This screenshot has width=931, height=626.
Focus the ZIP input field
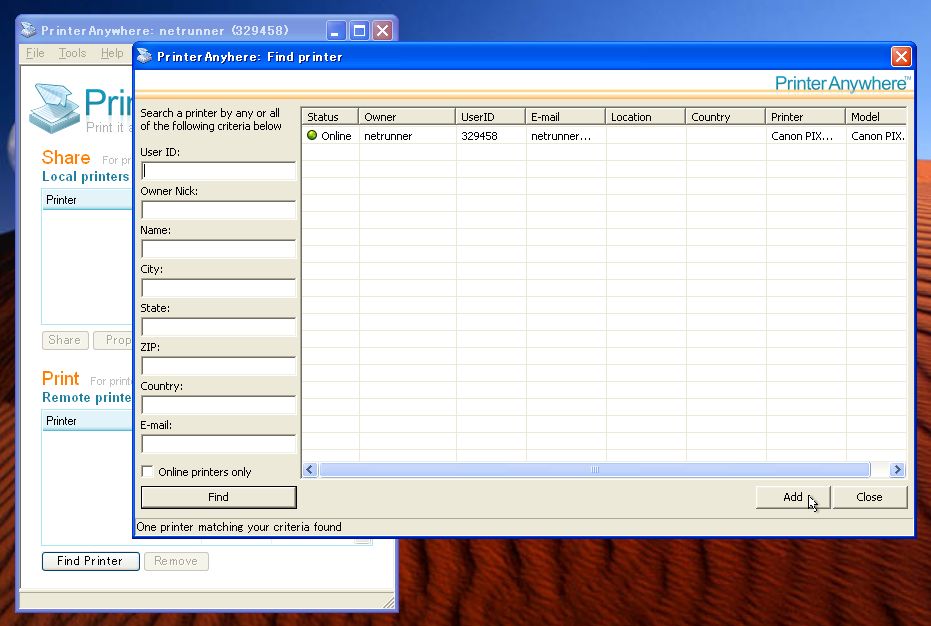tap(218, 366)
